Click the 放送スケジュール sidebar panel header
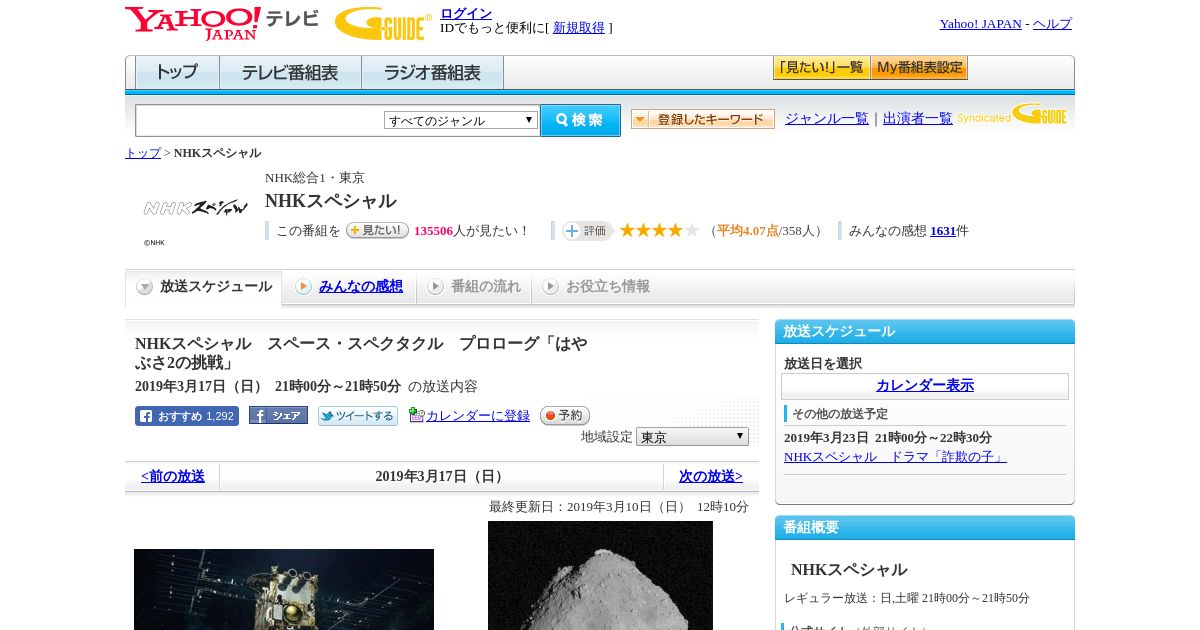This screenshot has height=630, width=1200. click(925, 332)
